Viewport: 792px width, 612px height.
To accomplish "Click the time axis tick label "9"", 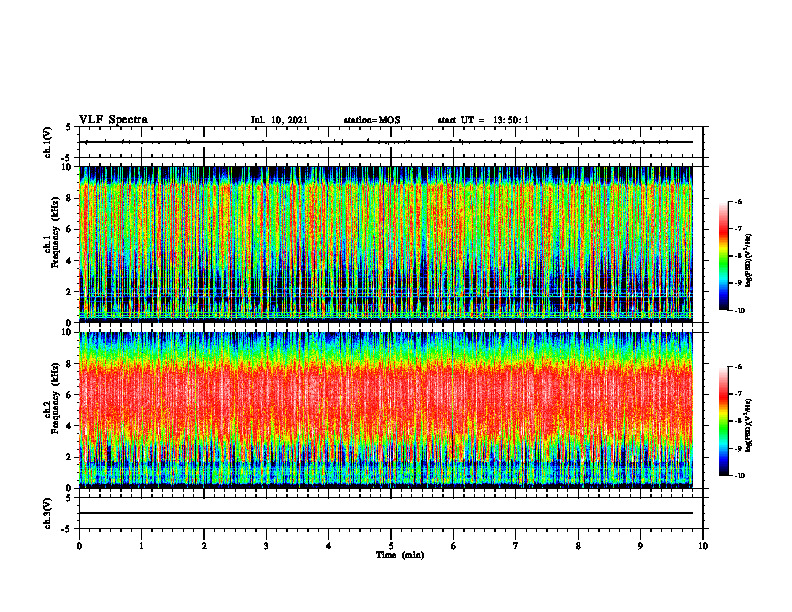I will (x=640, y=546).
